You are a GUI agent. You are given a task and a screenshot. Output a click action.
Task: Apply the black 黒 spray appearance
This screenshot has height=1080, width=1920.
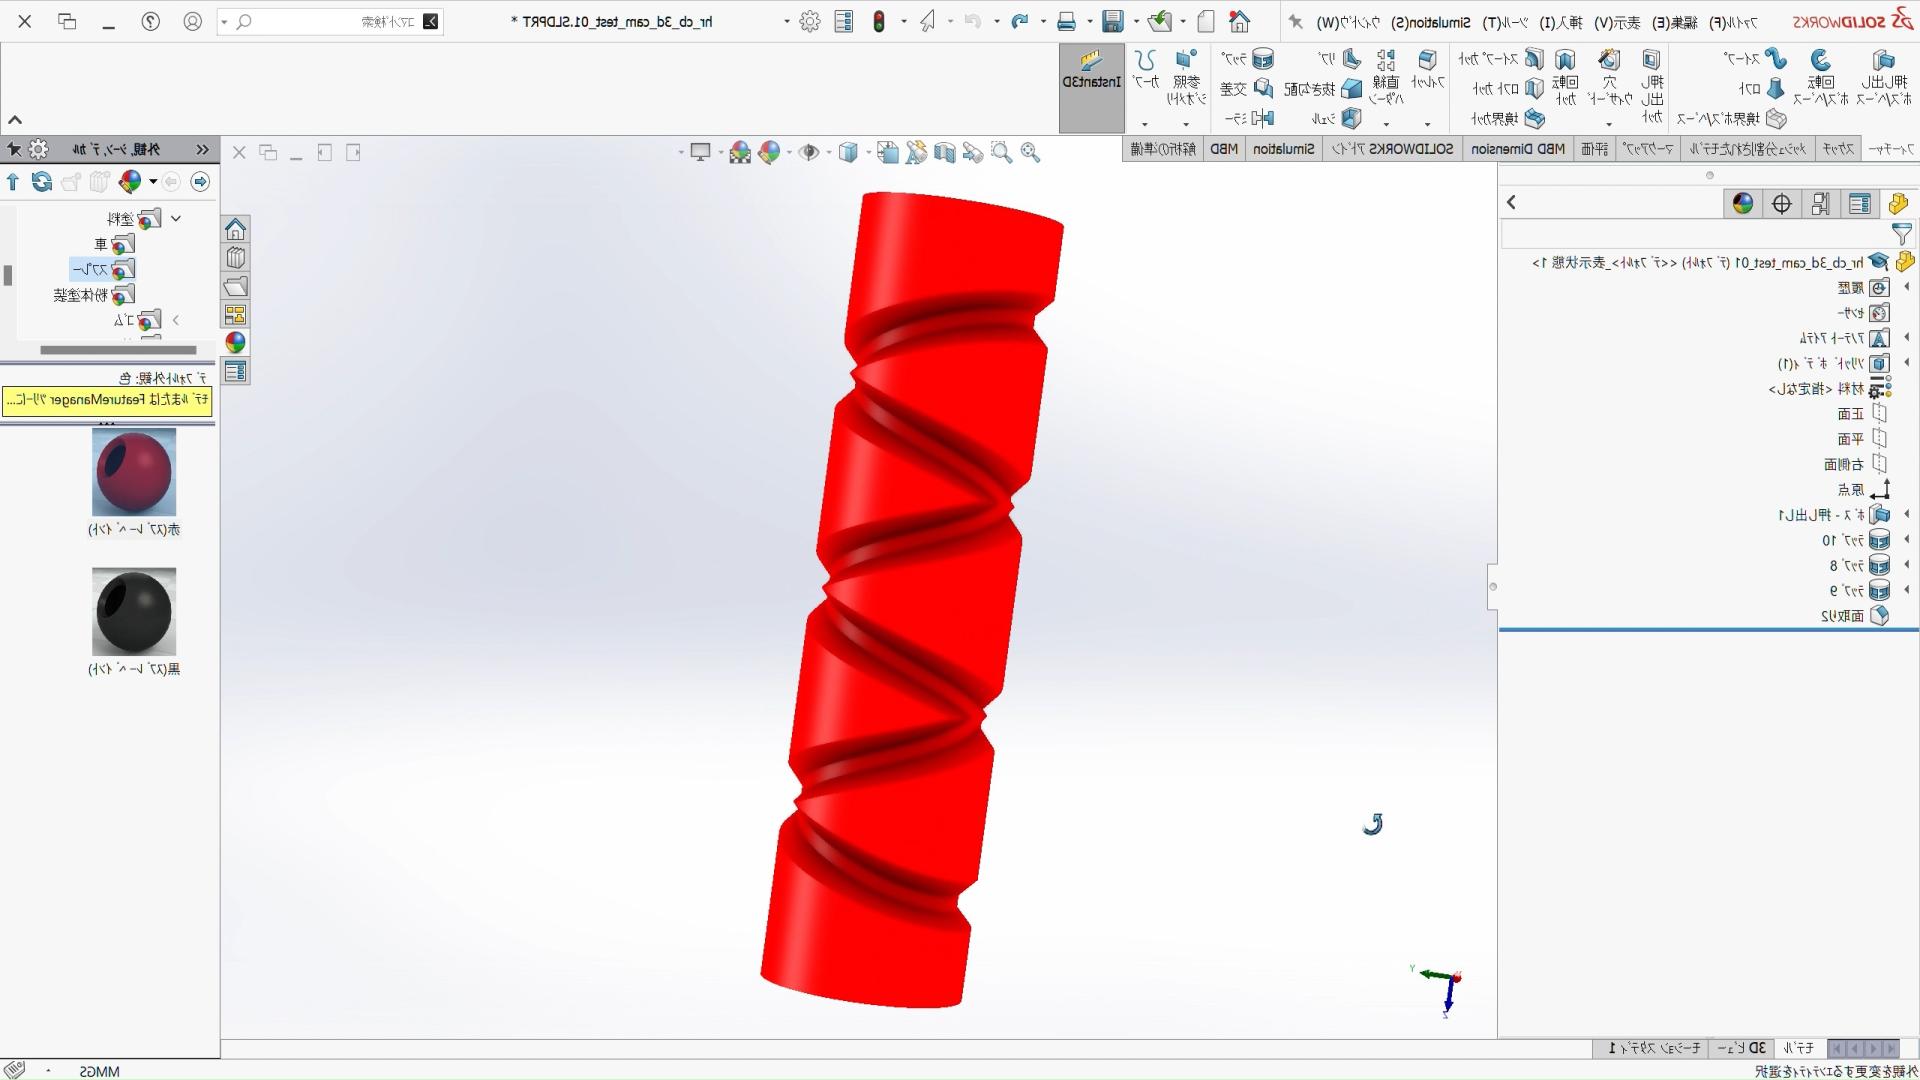[x=134, y=611]
